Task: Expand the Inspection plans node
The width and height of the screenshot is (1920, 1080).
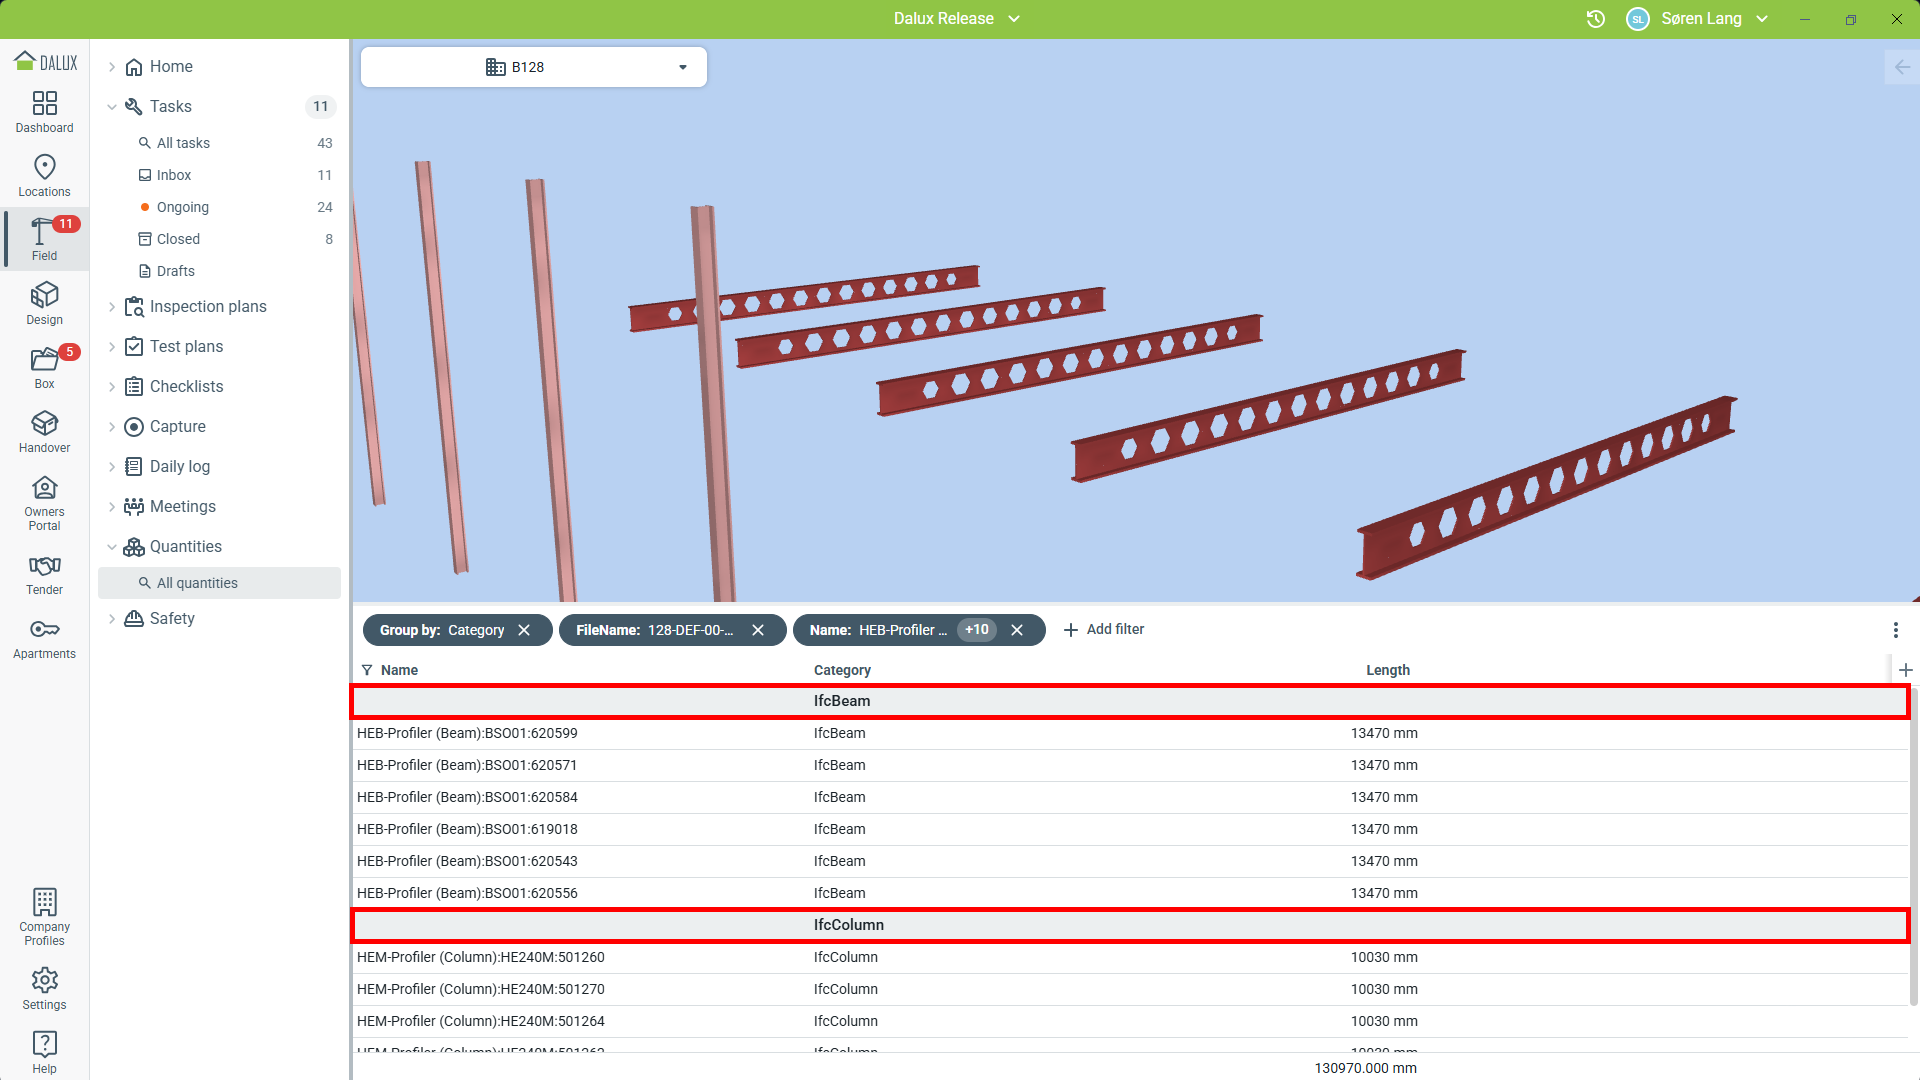Action: click(x=112, y=307)
